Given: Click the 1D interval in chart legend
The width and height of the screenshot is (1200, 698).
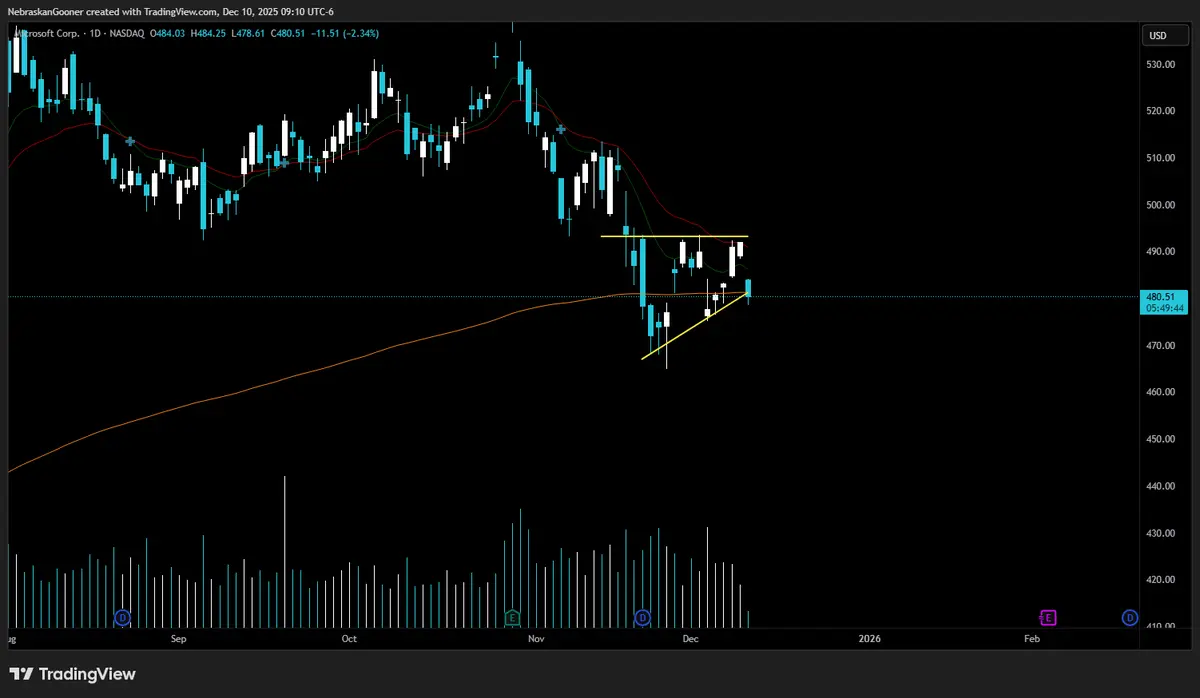Looking at the screenshot, I should point(95,33).
